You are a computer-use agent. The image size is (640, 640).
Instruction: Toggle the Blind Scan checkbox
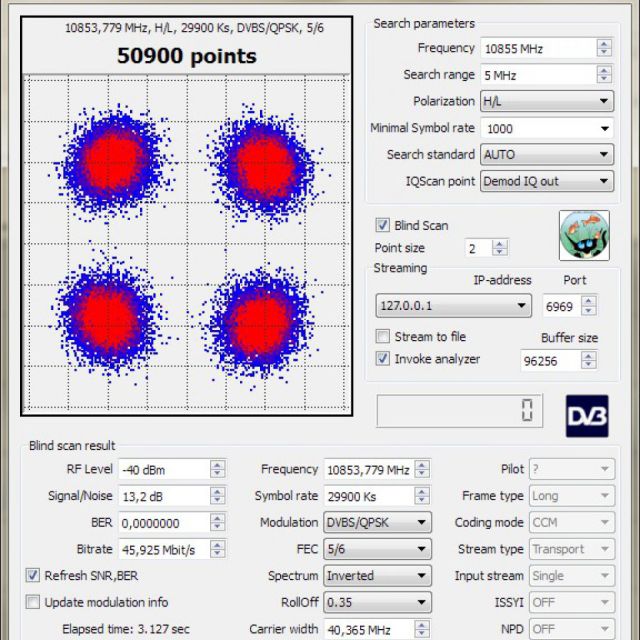(382, 225)
